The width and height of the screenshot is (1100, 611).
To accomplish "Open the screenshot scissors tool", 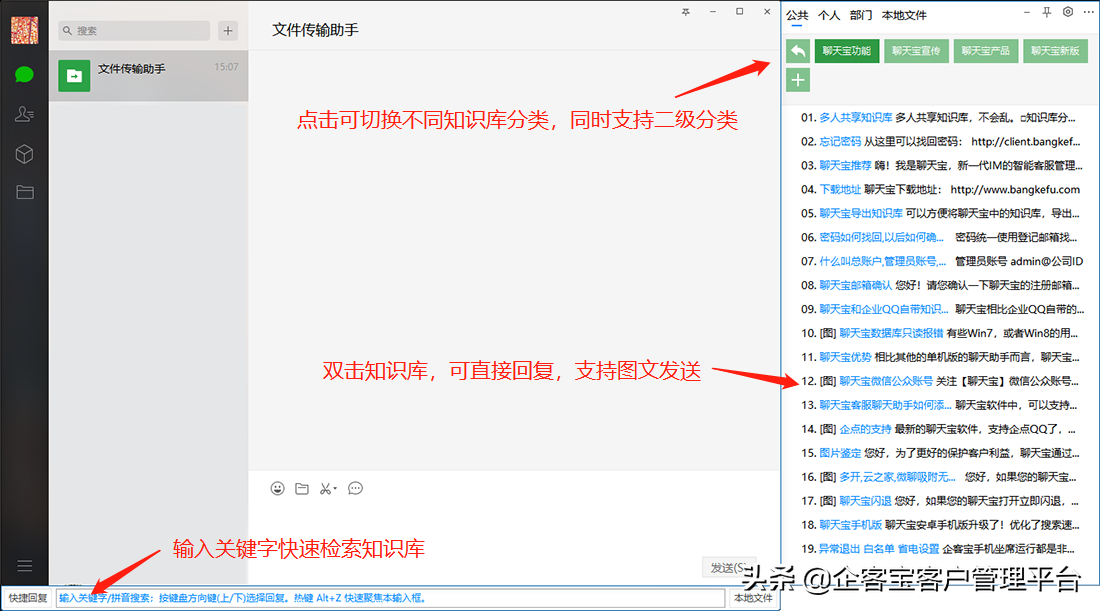I will click(328, 488).
